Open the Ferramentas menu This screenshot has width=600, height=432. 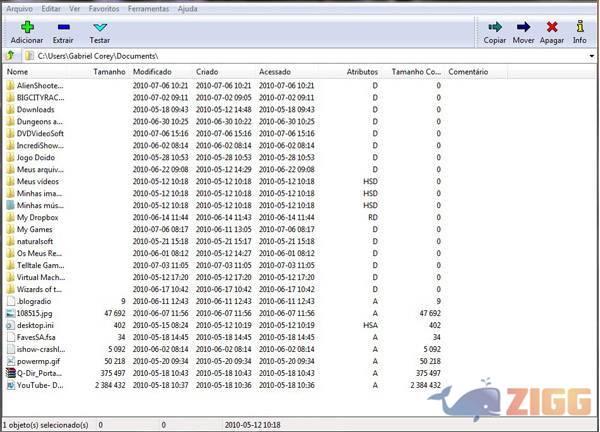[147, 7]
